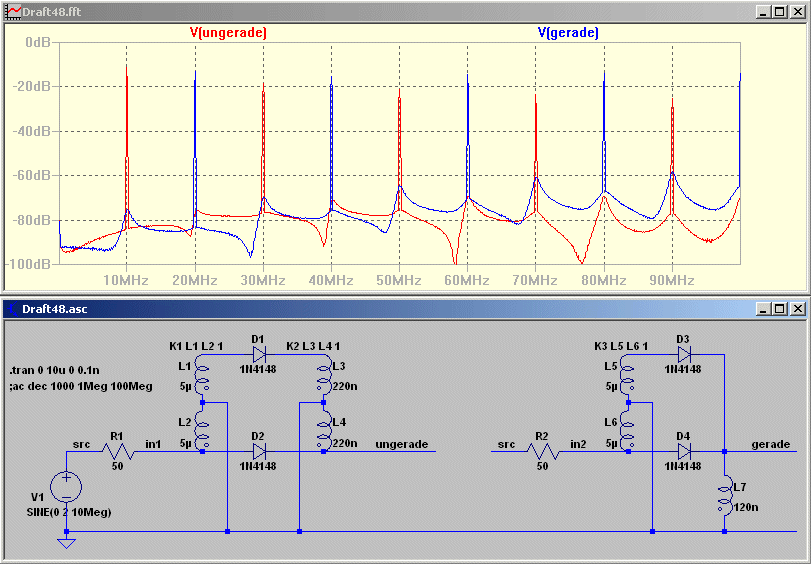Click the 50 value under R2
811x564 pixels.
[x=542, y=466]
